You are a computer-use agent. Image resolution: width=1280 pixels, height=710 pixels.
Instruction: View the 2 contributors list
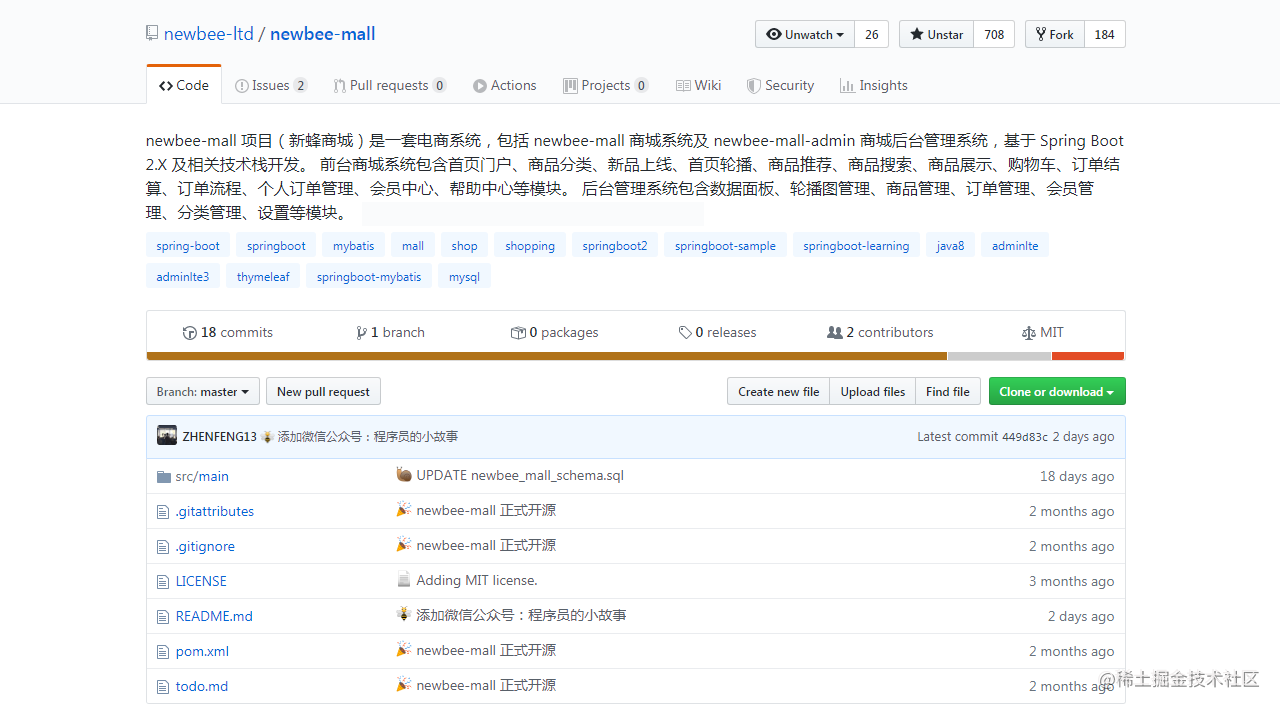coord(880,333)
